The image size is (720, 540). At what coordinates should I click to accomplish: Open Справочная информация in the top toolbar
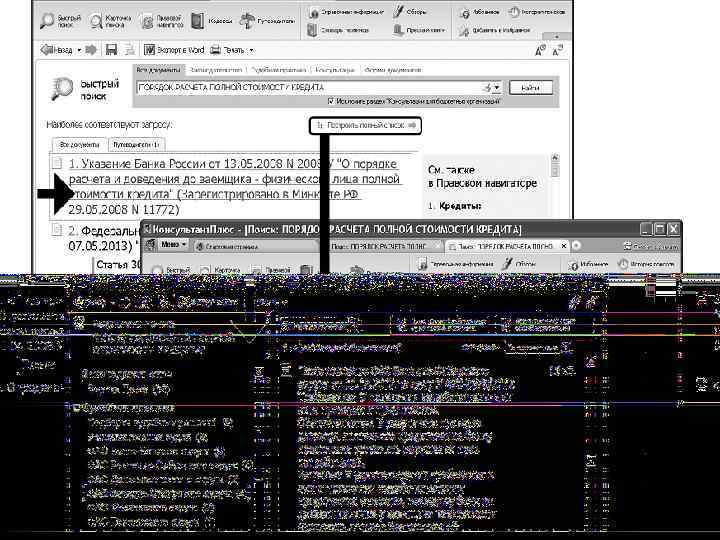[x=346, y=12]
